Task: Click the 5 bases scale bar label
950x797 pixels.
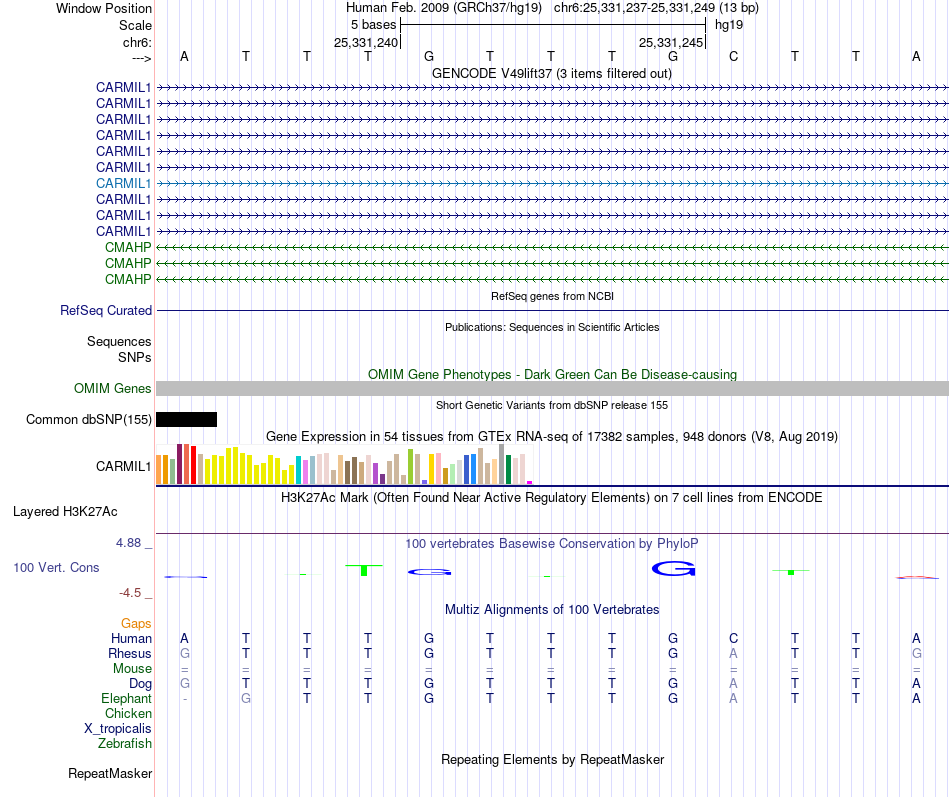Action: (373, 25)
